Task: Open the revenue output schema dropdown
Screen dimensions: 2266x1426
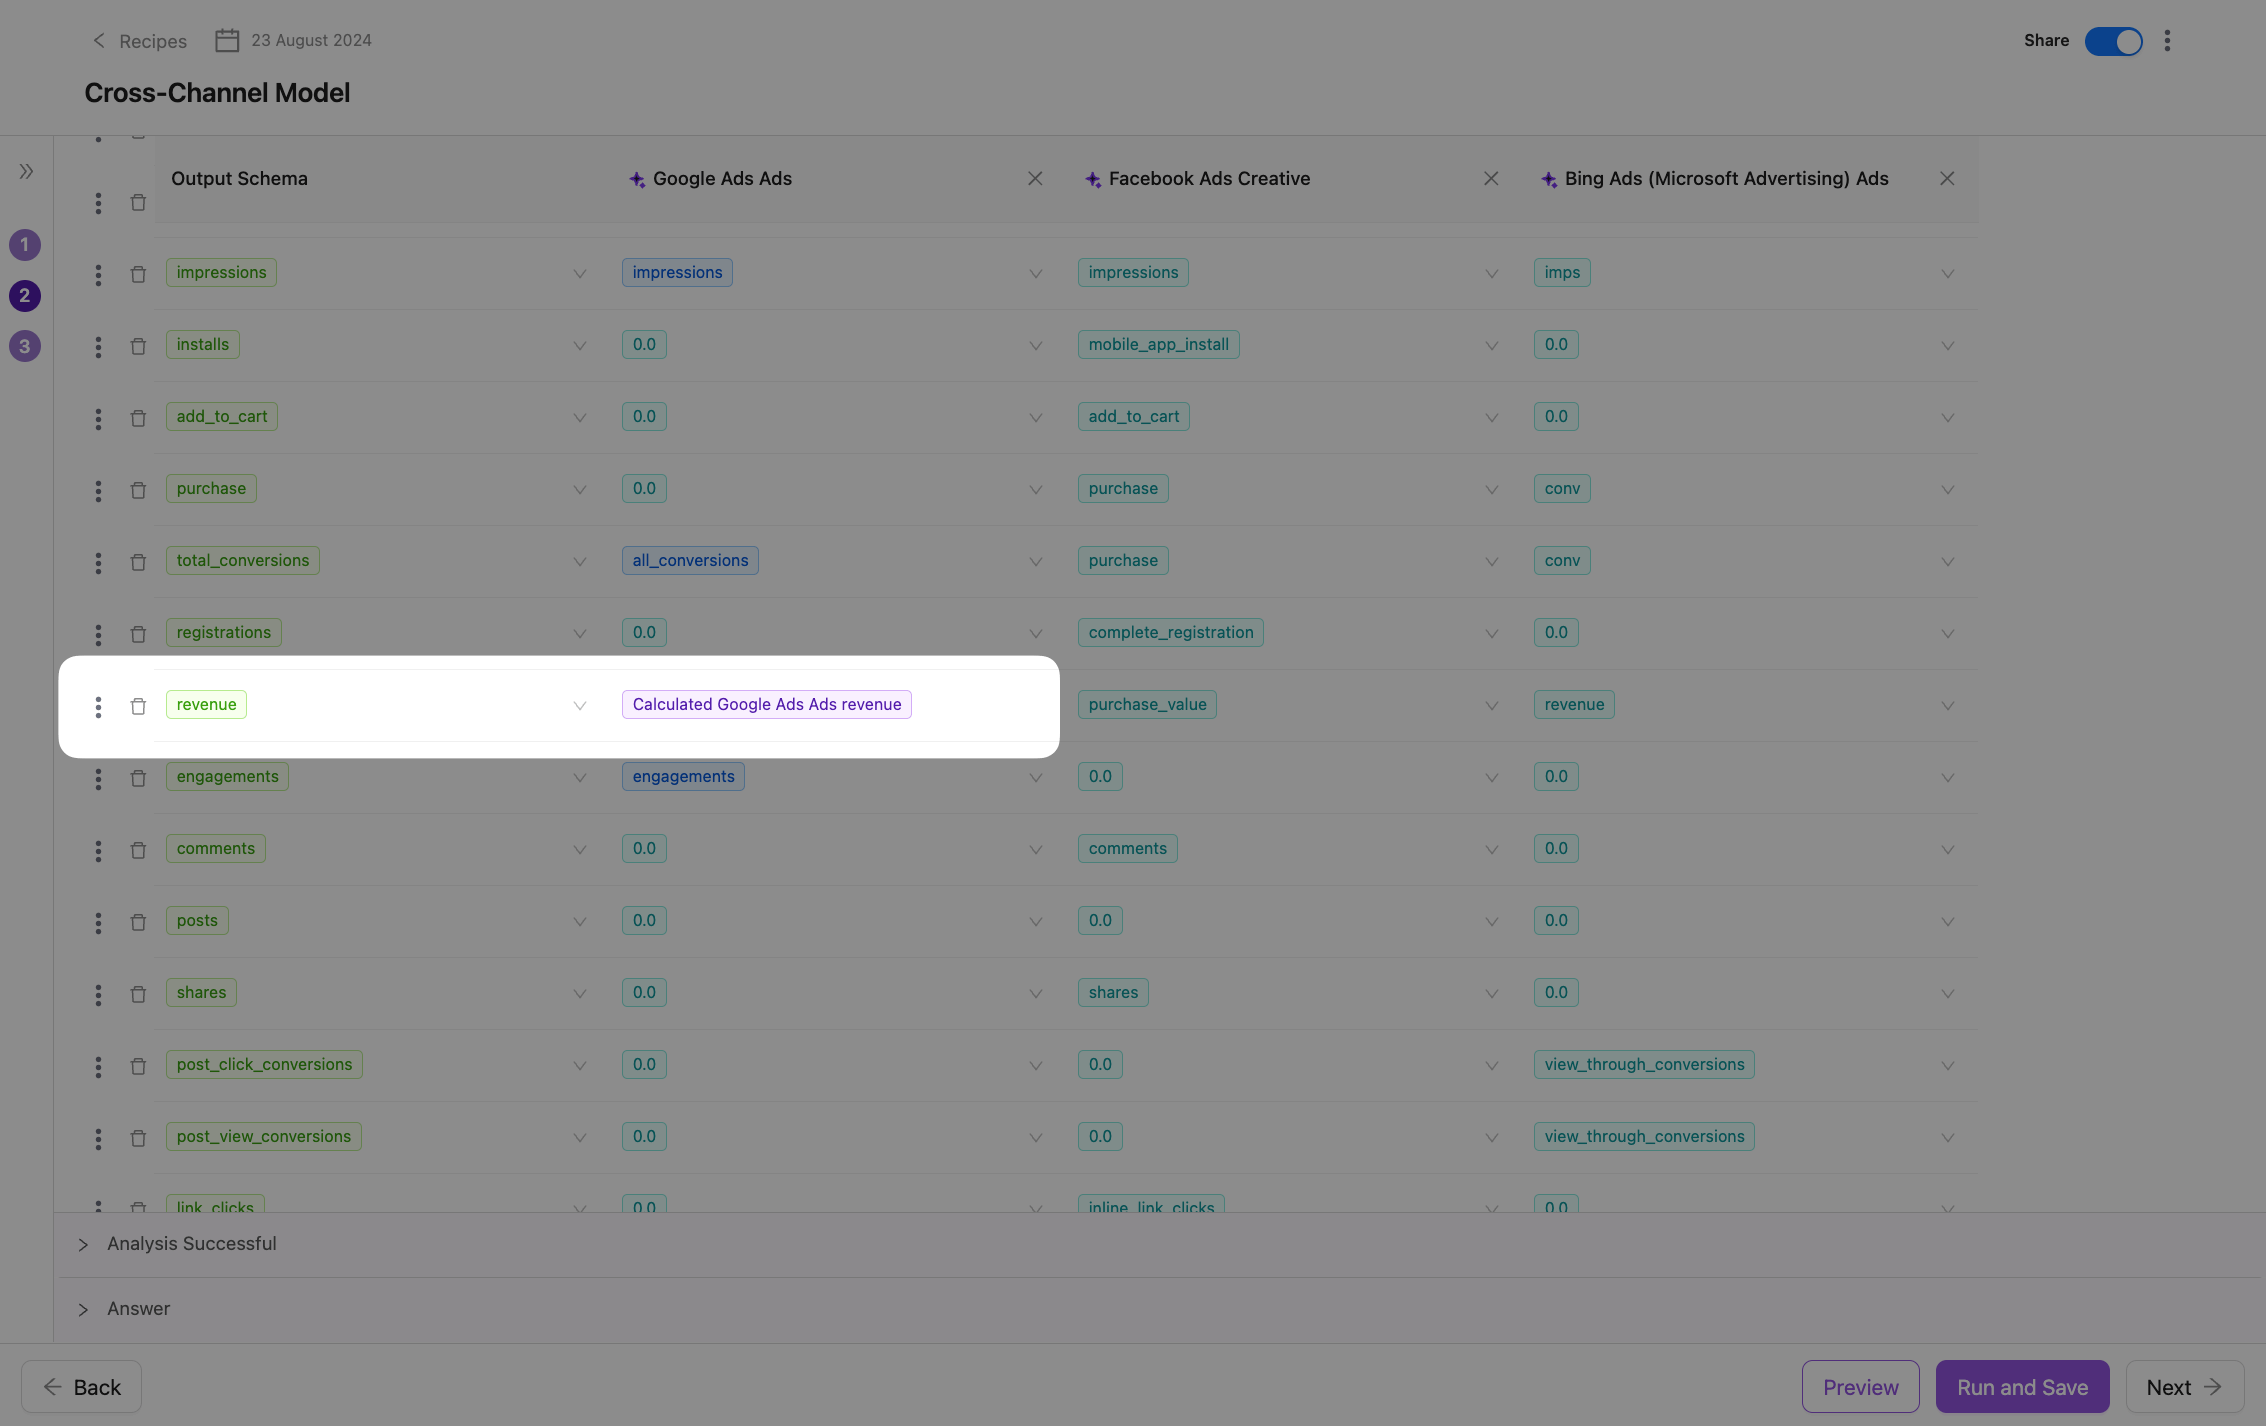Action: tap(579, 706)
